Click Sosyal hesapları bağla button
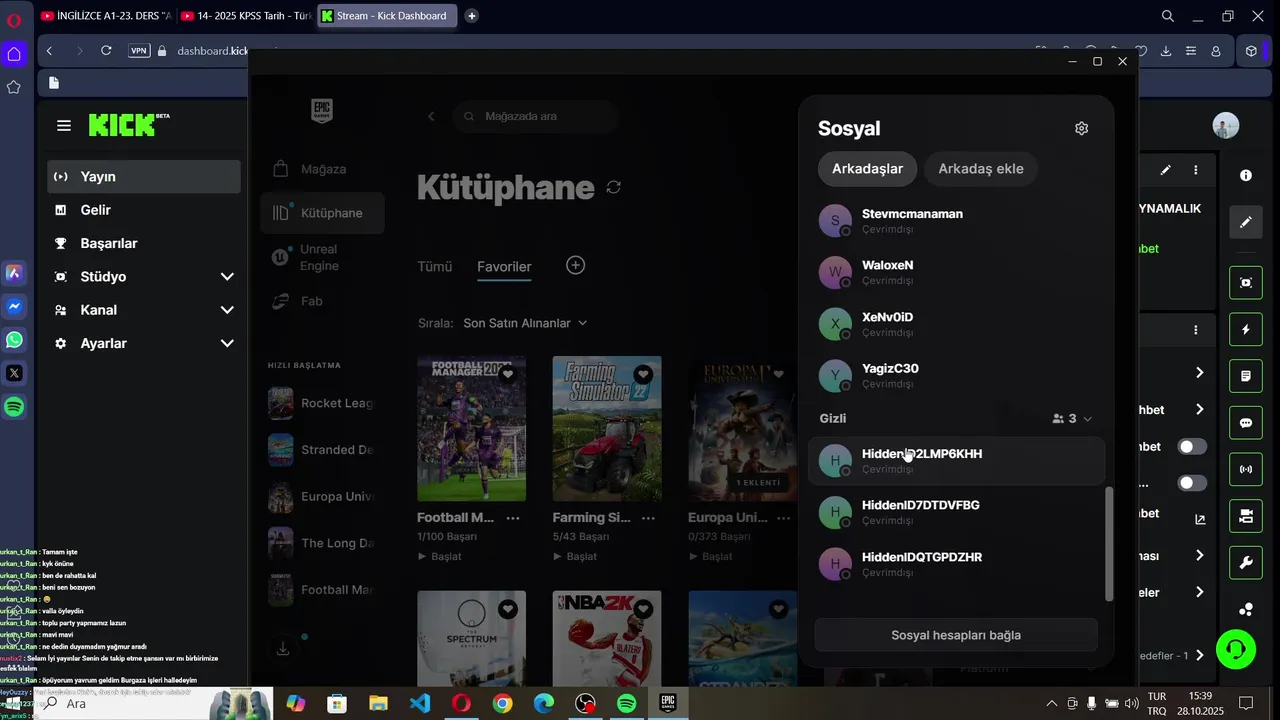The image size is (1280, 720). (x=956, y=635)
